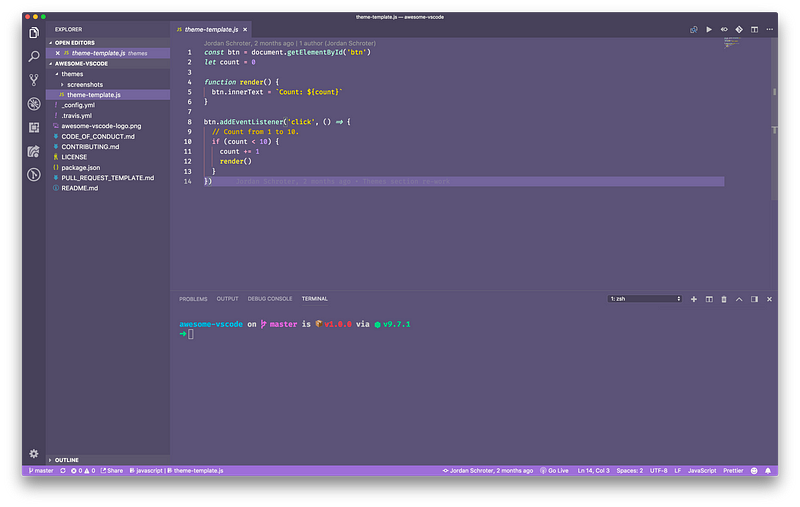Synchronize changes icon in status bar
This screenshot has width=800, height=507.
pyautogui.click(x=63, y=471)
